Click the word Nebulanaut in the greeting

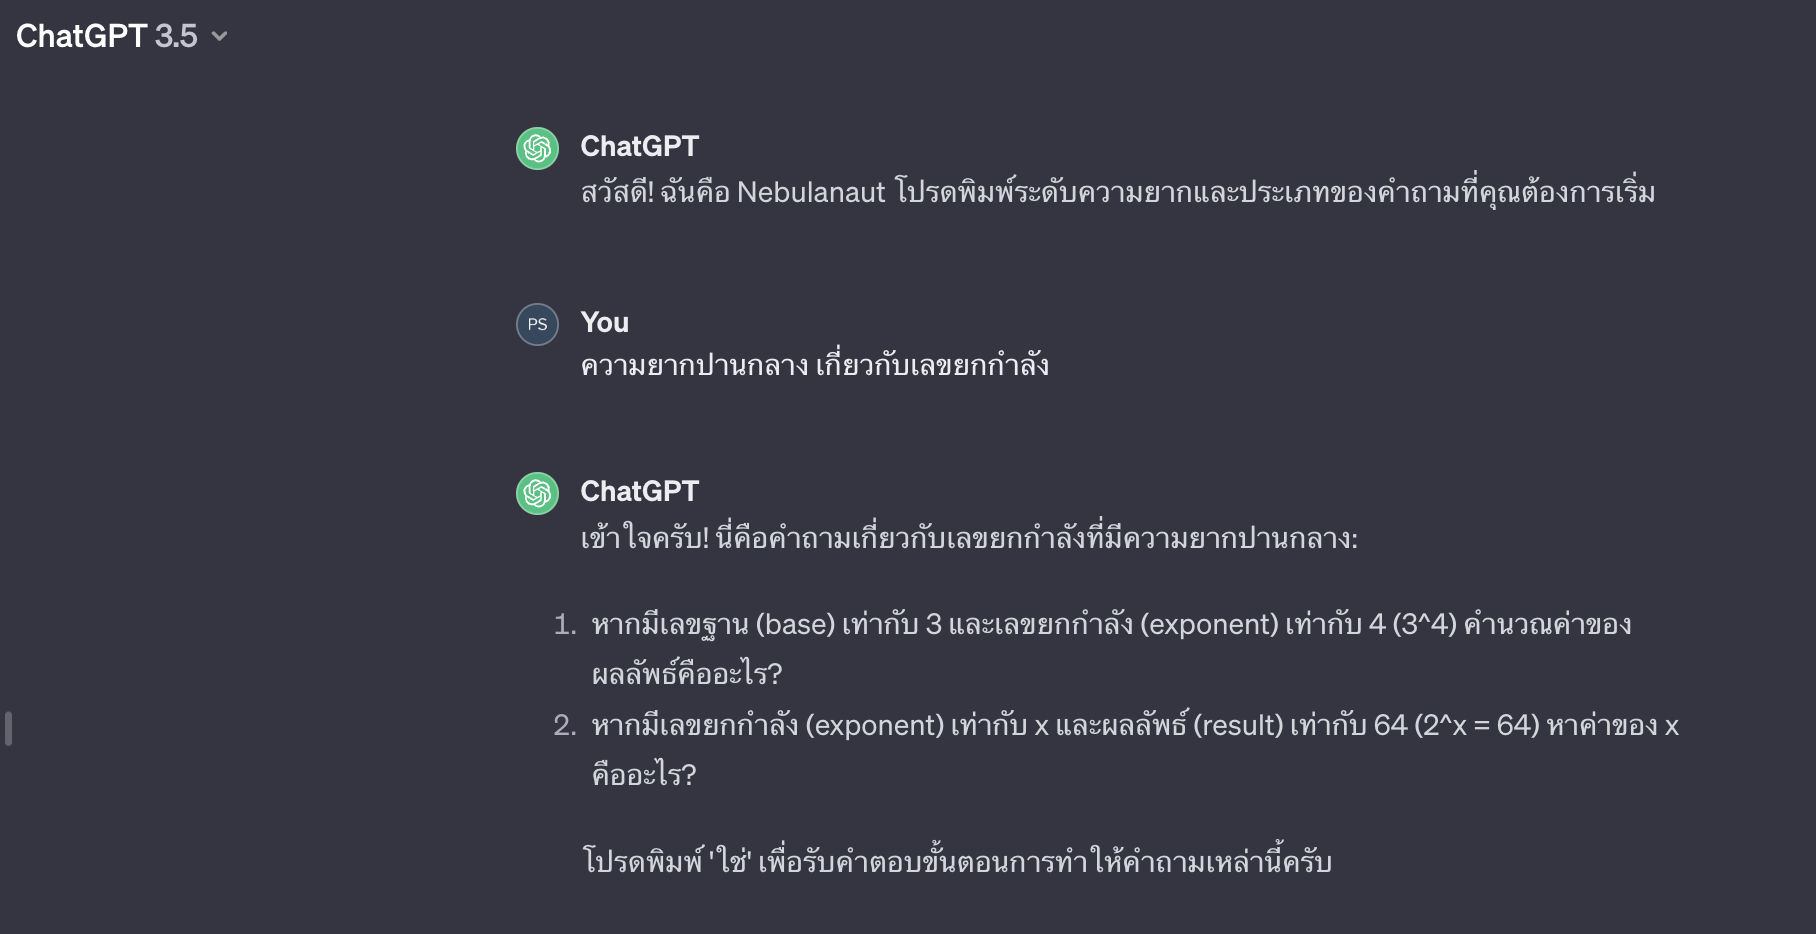(x=811, y=192)
